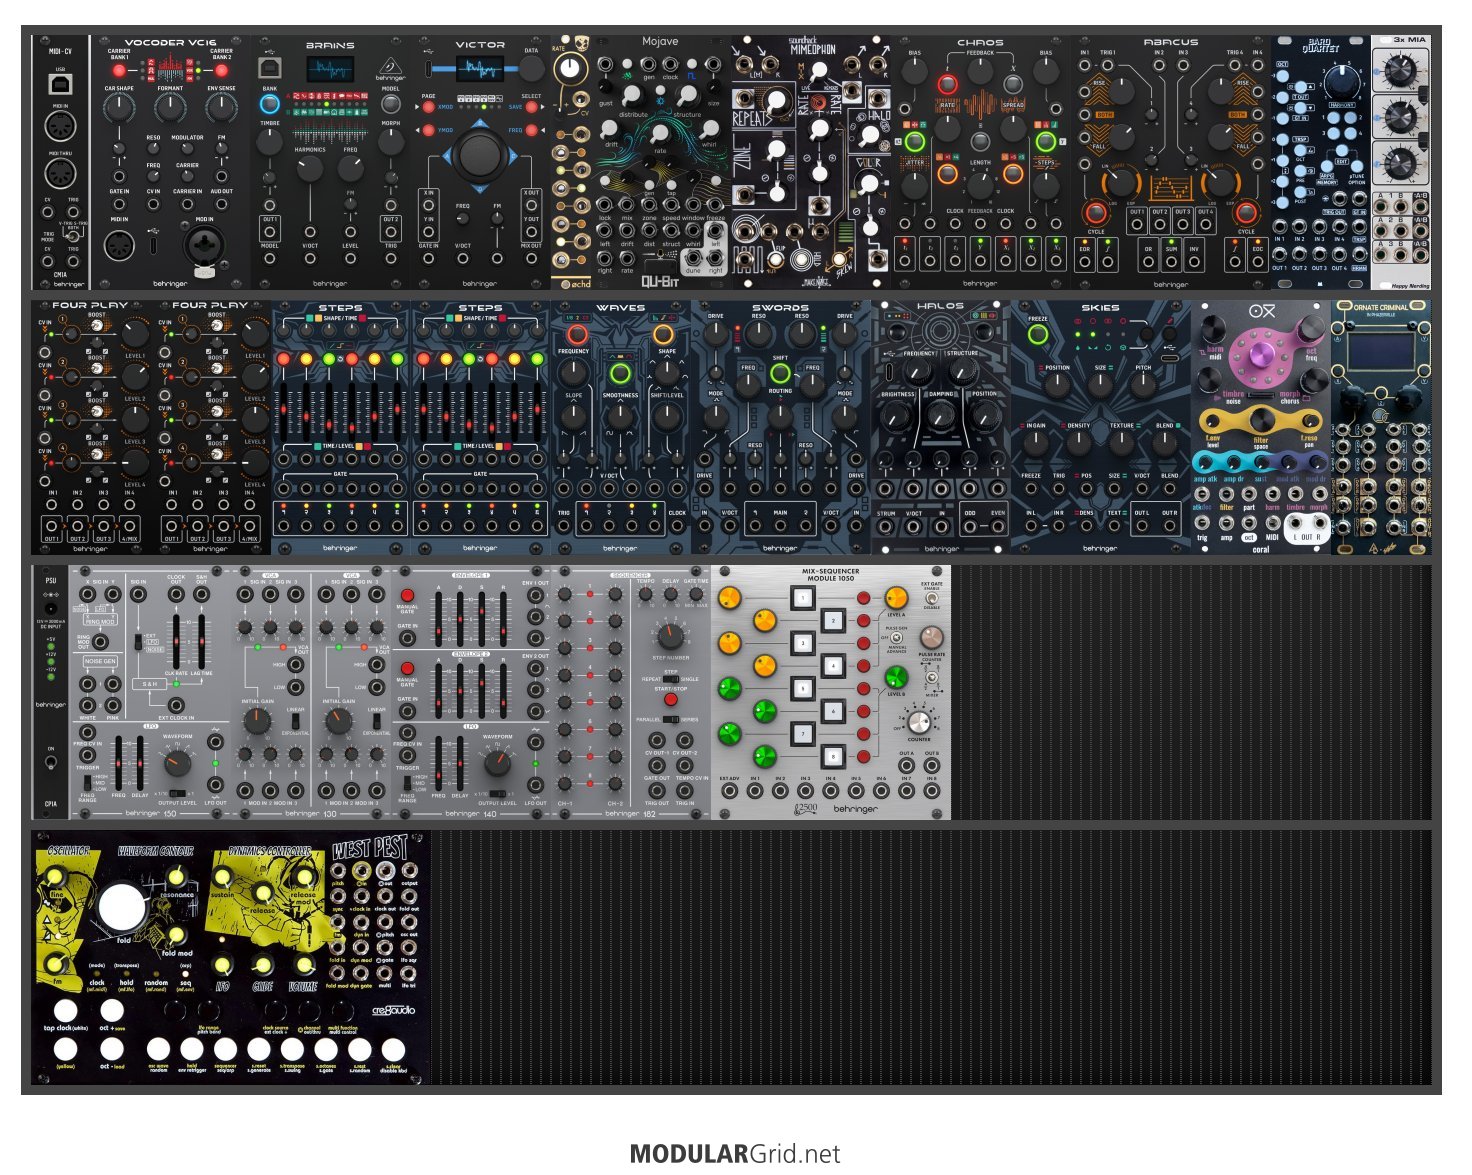The height and width of the screenshot is (1175, 1472).
Task: Push the Envelope 1 MANUAL GATE button
Action: pos(407,596)
